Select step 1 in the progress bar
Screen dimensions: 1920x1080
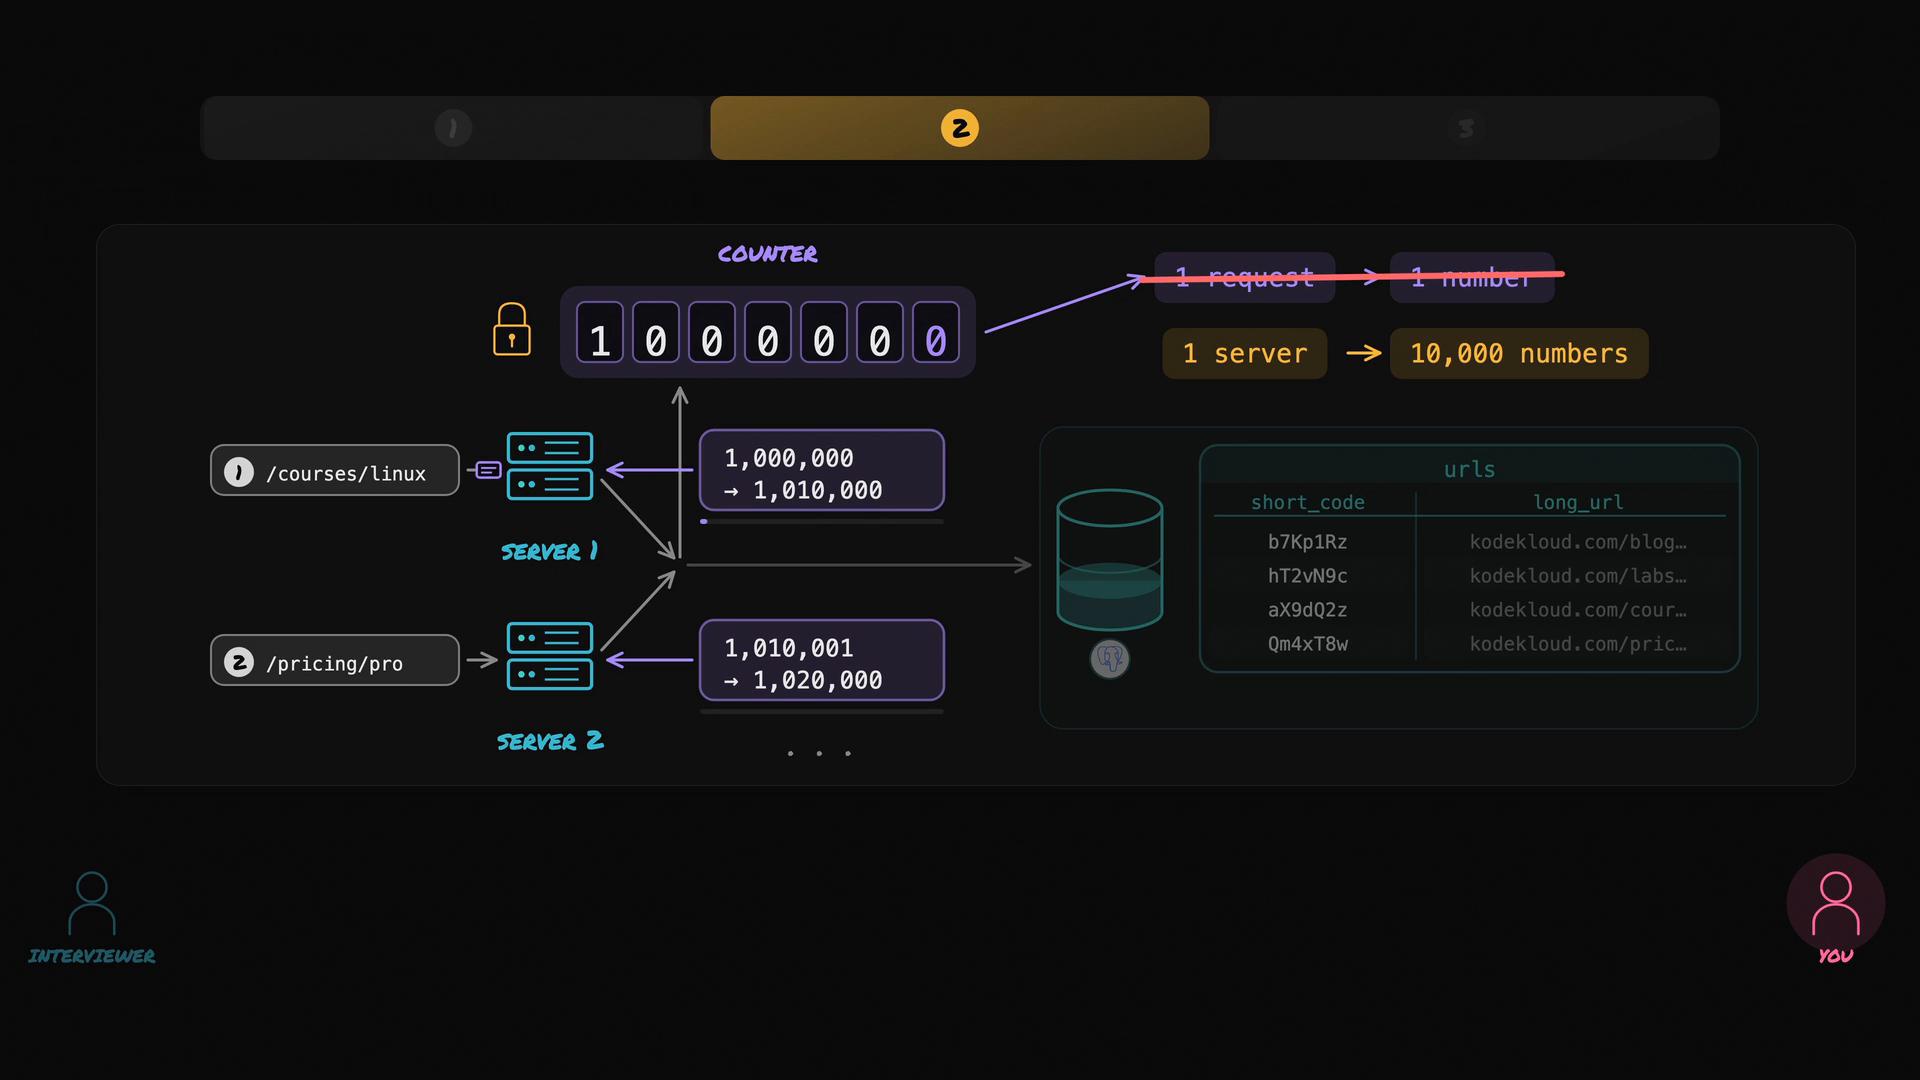[x=453, y=128]
